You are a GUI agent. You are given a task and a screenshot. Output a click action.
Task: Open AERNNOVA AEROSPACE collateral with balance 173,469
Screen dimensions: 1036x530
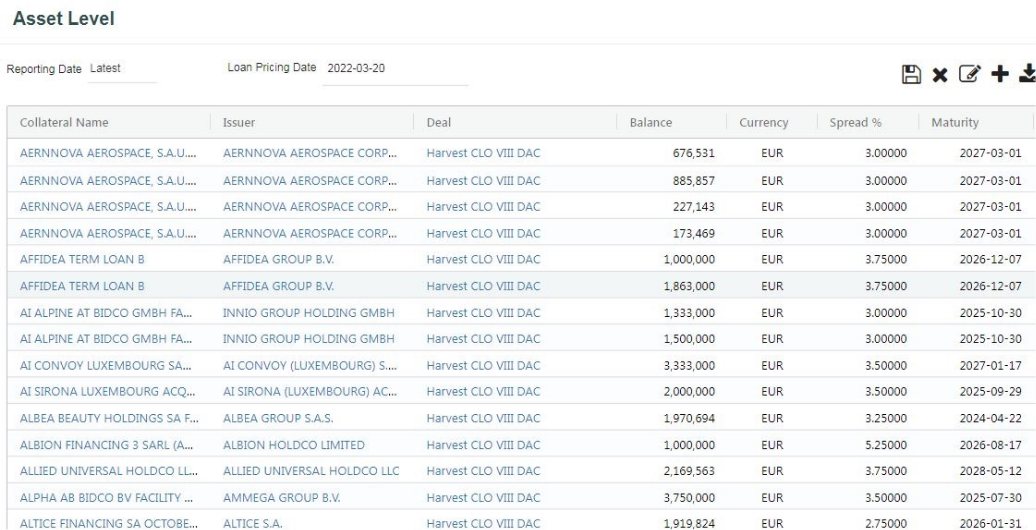coord(108,233)
